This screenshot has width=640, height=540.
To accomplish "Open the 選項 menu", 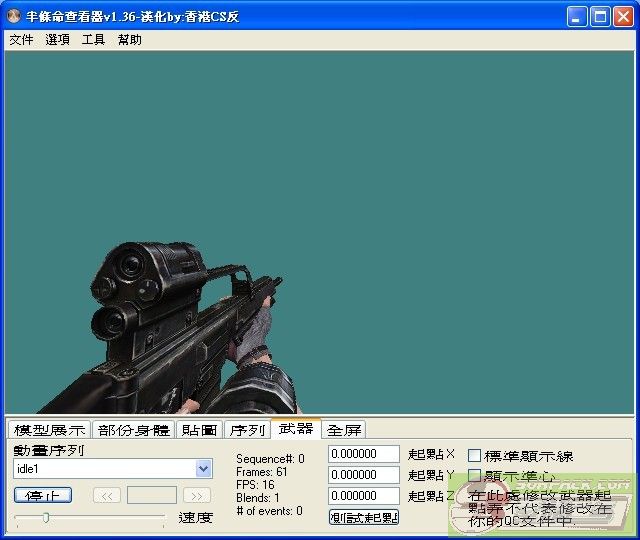I will point(57,40).
